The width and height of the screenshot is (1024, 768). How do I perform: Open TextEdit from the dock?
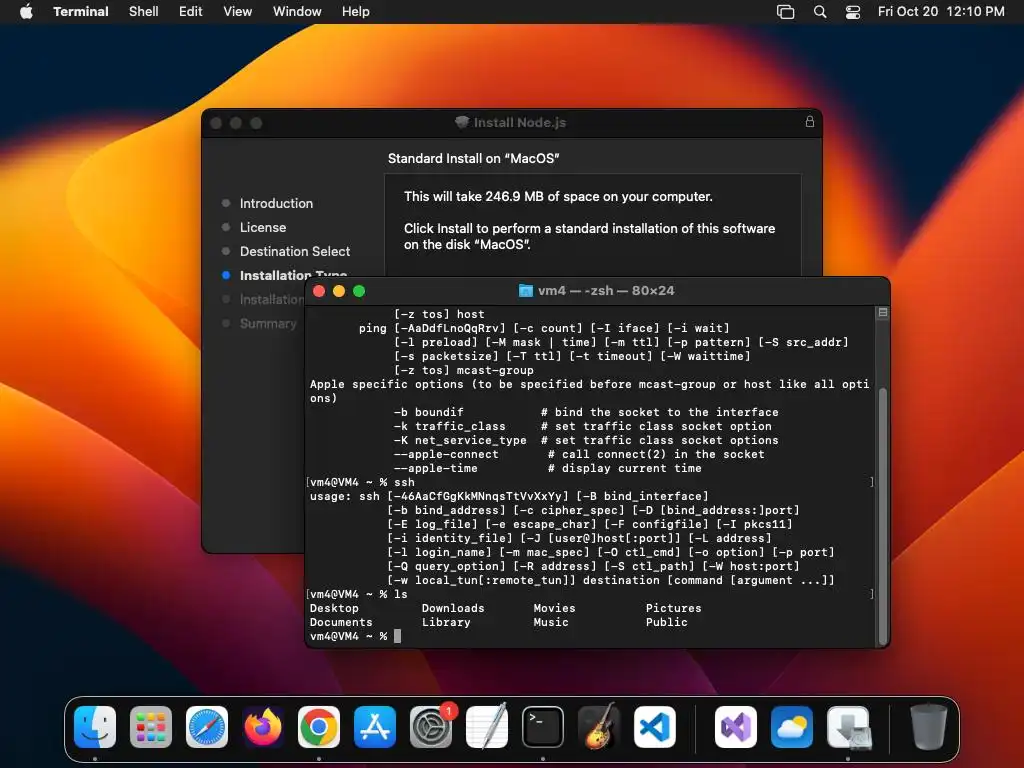coord(487,727)
